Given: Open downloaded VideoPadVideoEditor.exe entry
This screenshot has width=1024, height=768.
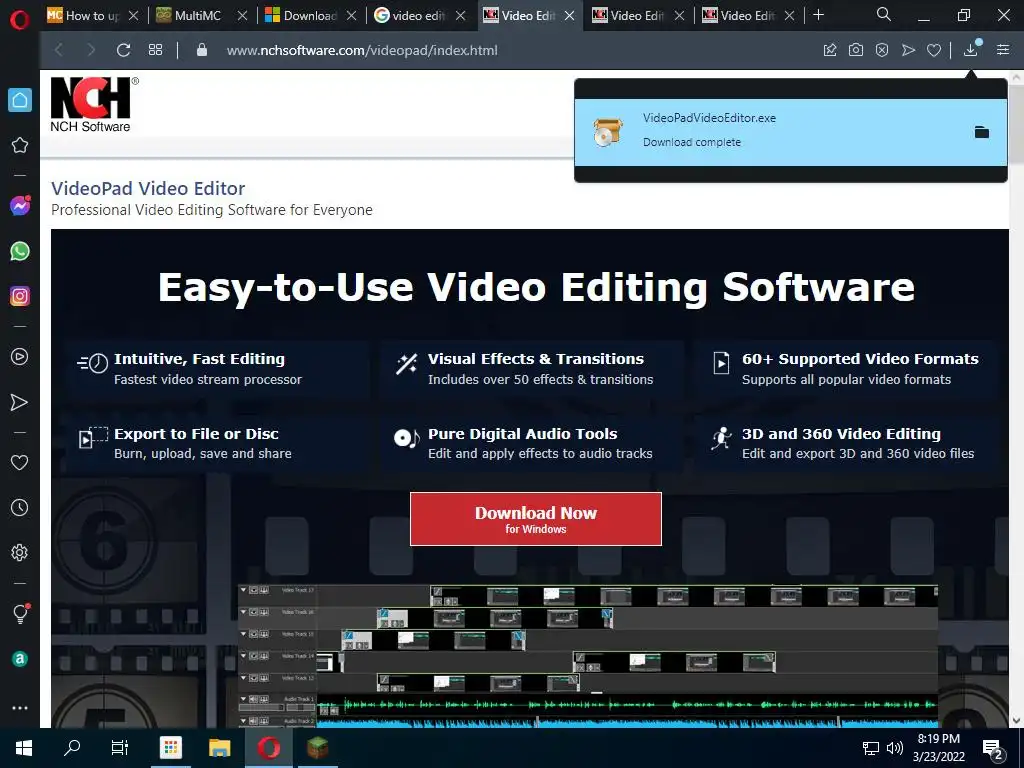Looking at the screenshot, I should (790, 132).
